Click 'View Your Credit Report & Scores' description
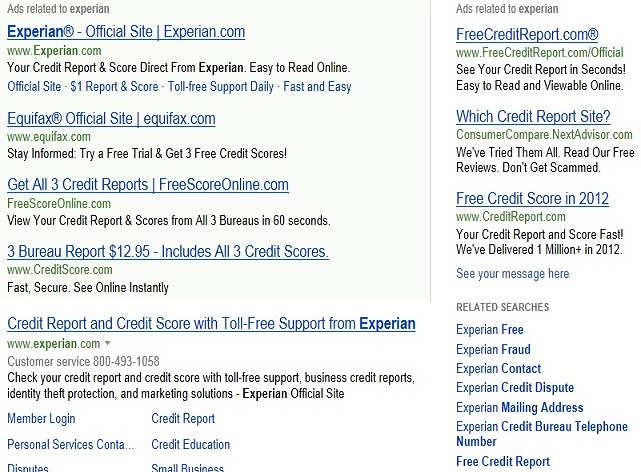Viewport: 641px width, 472px height. tap(168, 221)
